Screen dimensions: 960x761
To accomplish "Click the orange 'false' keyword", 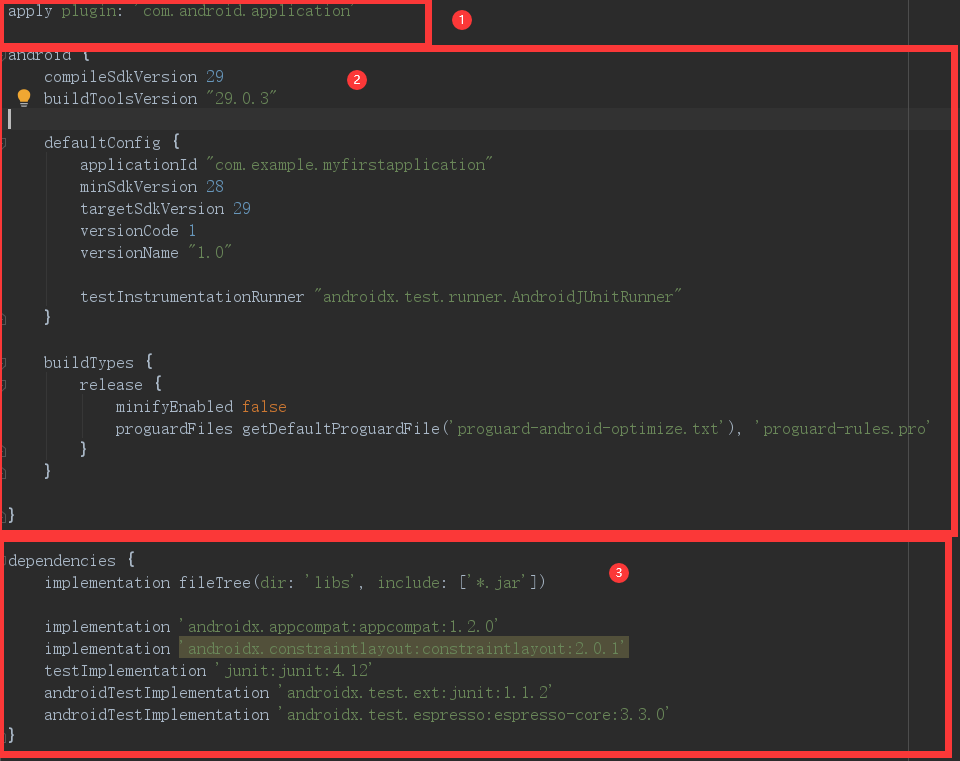I will click(x=264, y=407).
